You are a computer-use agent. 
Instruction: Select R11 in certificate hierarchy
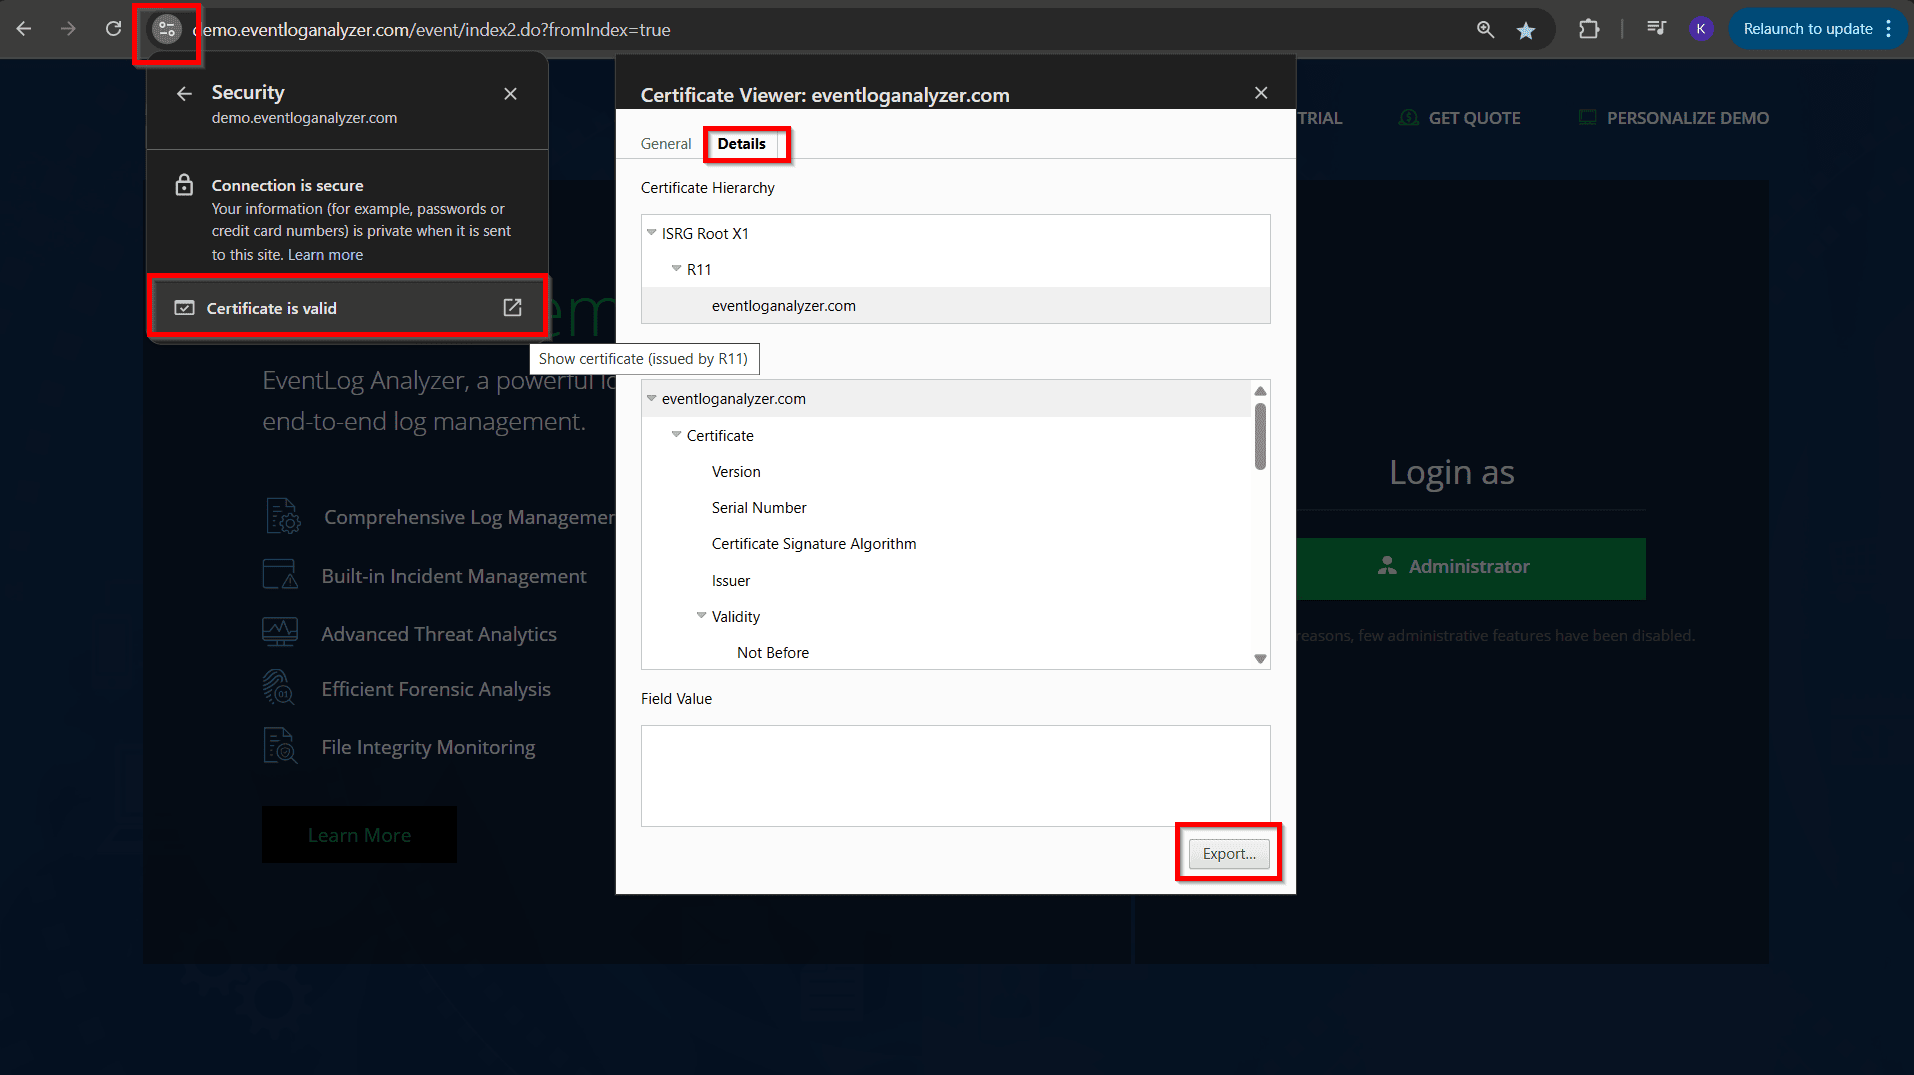click(699, 269)
